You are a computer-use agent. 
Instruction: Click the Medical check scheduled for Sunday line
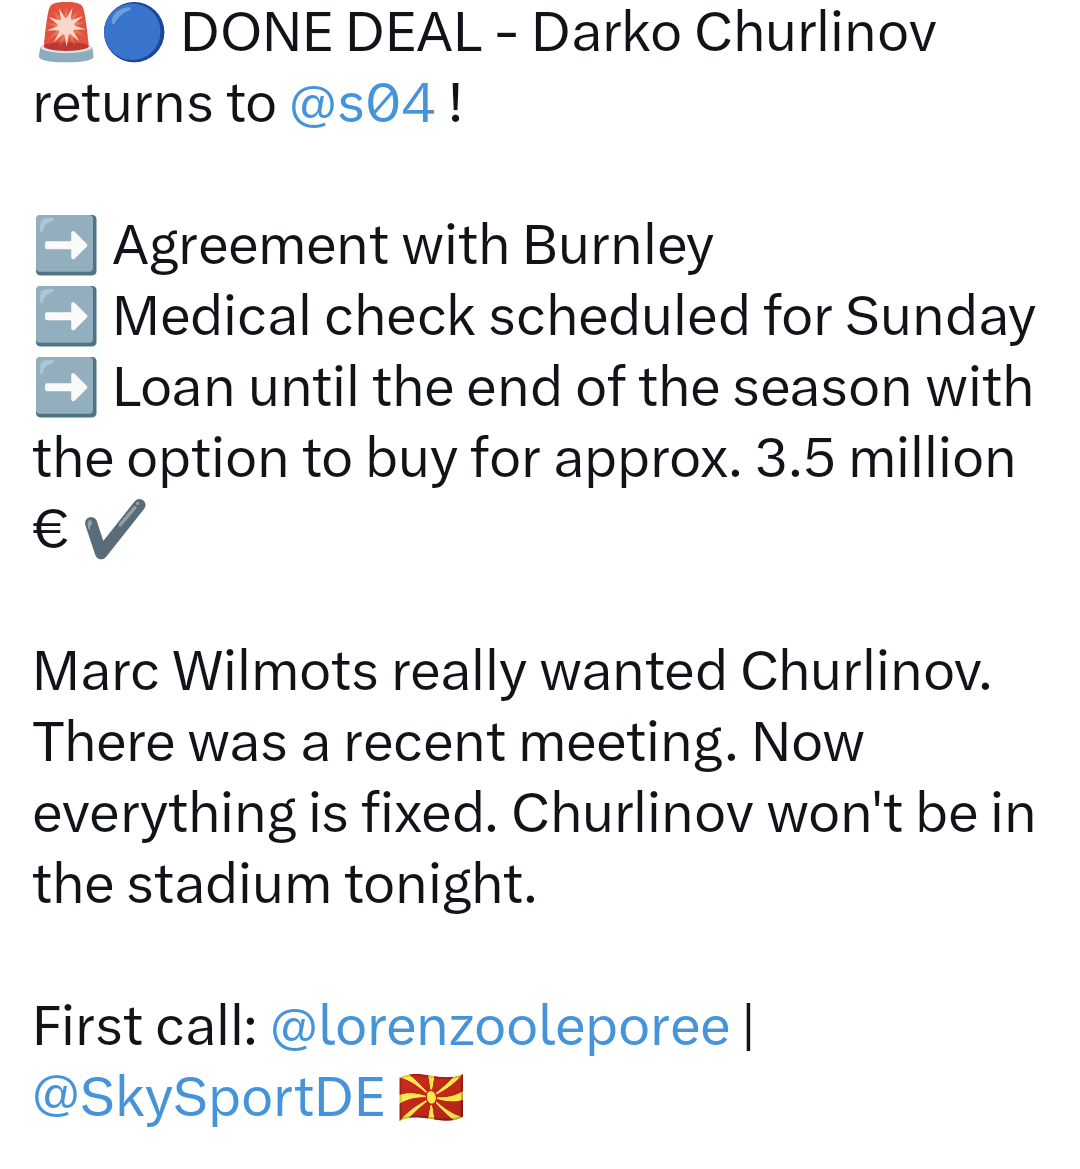tap(574, 316)
